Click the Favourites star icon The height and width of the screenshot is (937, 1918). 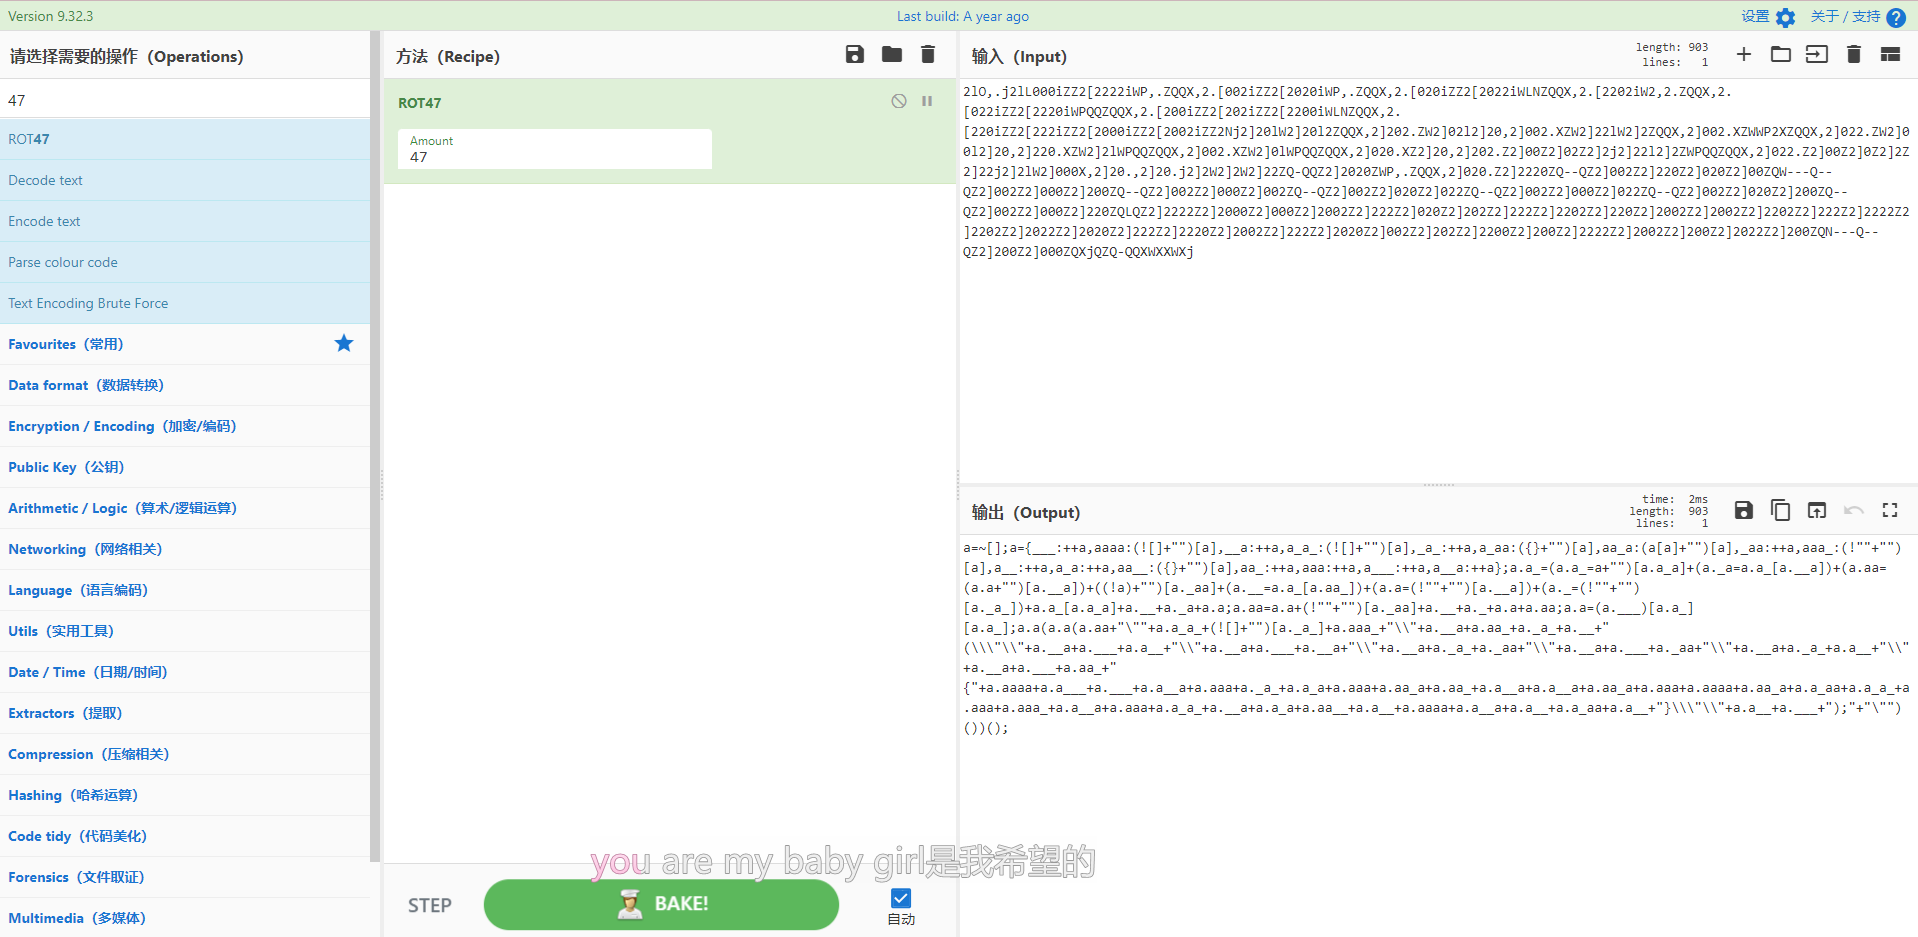pos(344,343)
